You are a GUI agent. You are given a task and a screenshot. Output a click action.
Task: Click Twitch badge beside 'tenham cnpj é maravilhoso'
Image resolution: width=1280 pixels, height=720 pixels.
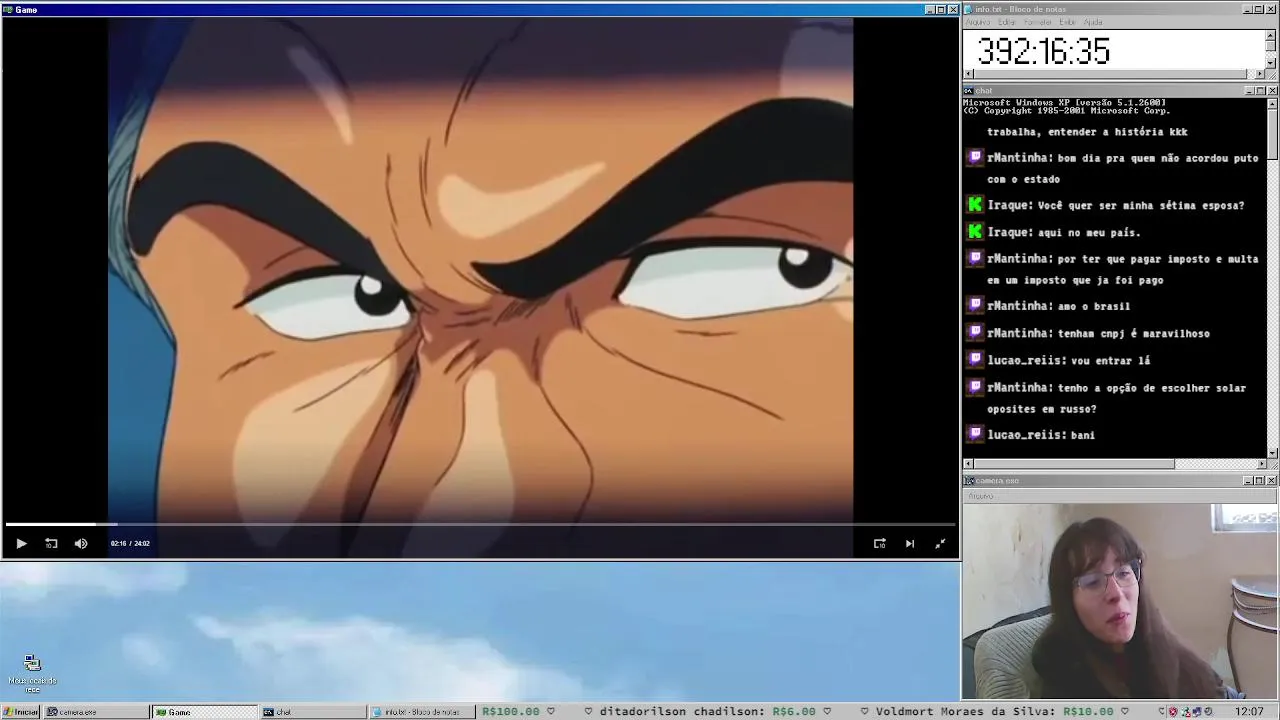(976, 332)
